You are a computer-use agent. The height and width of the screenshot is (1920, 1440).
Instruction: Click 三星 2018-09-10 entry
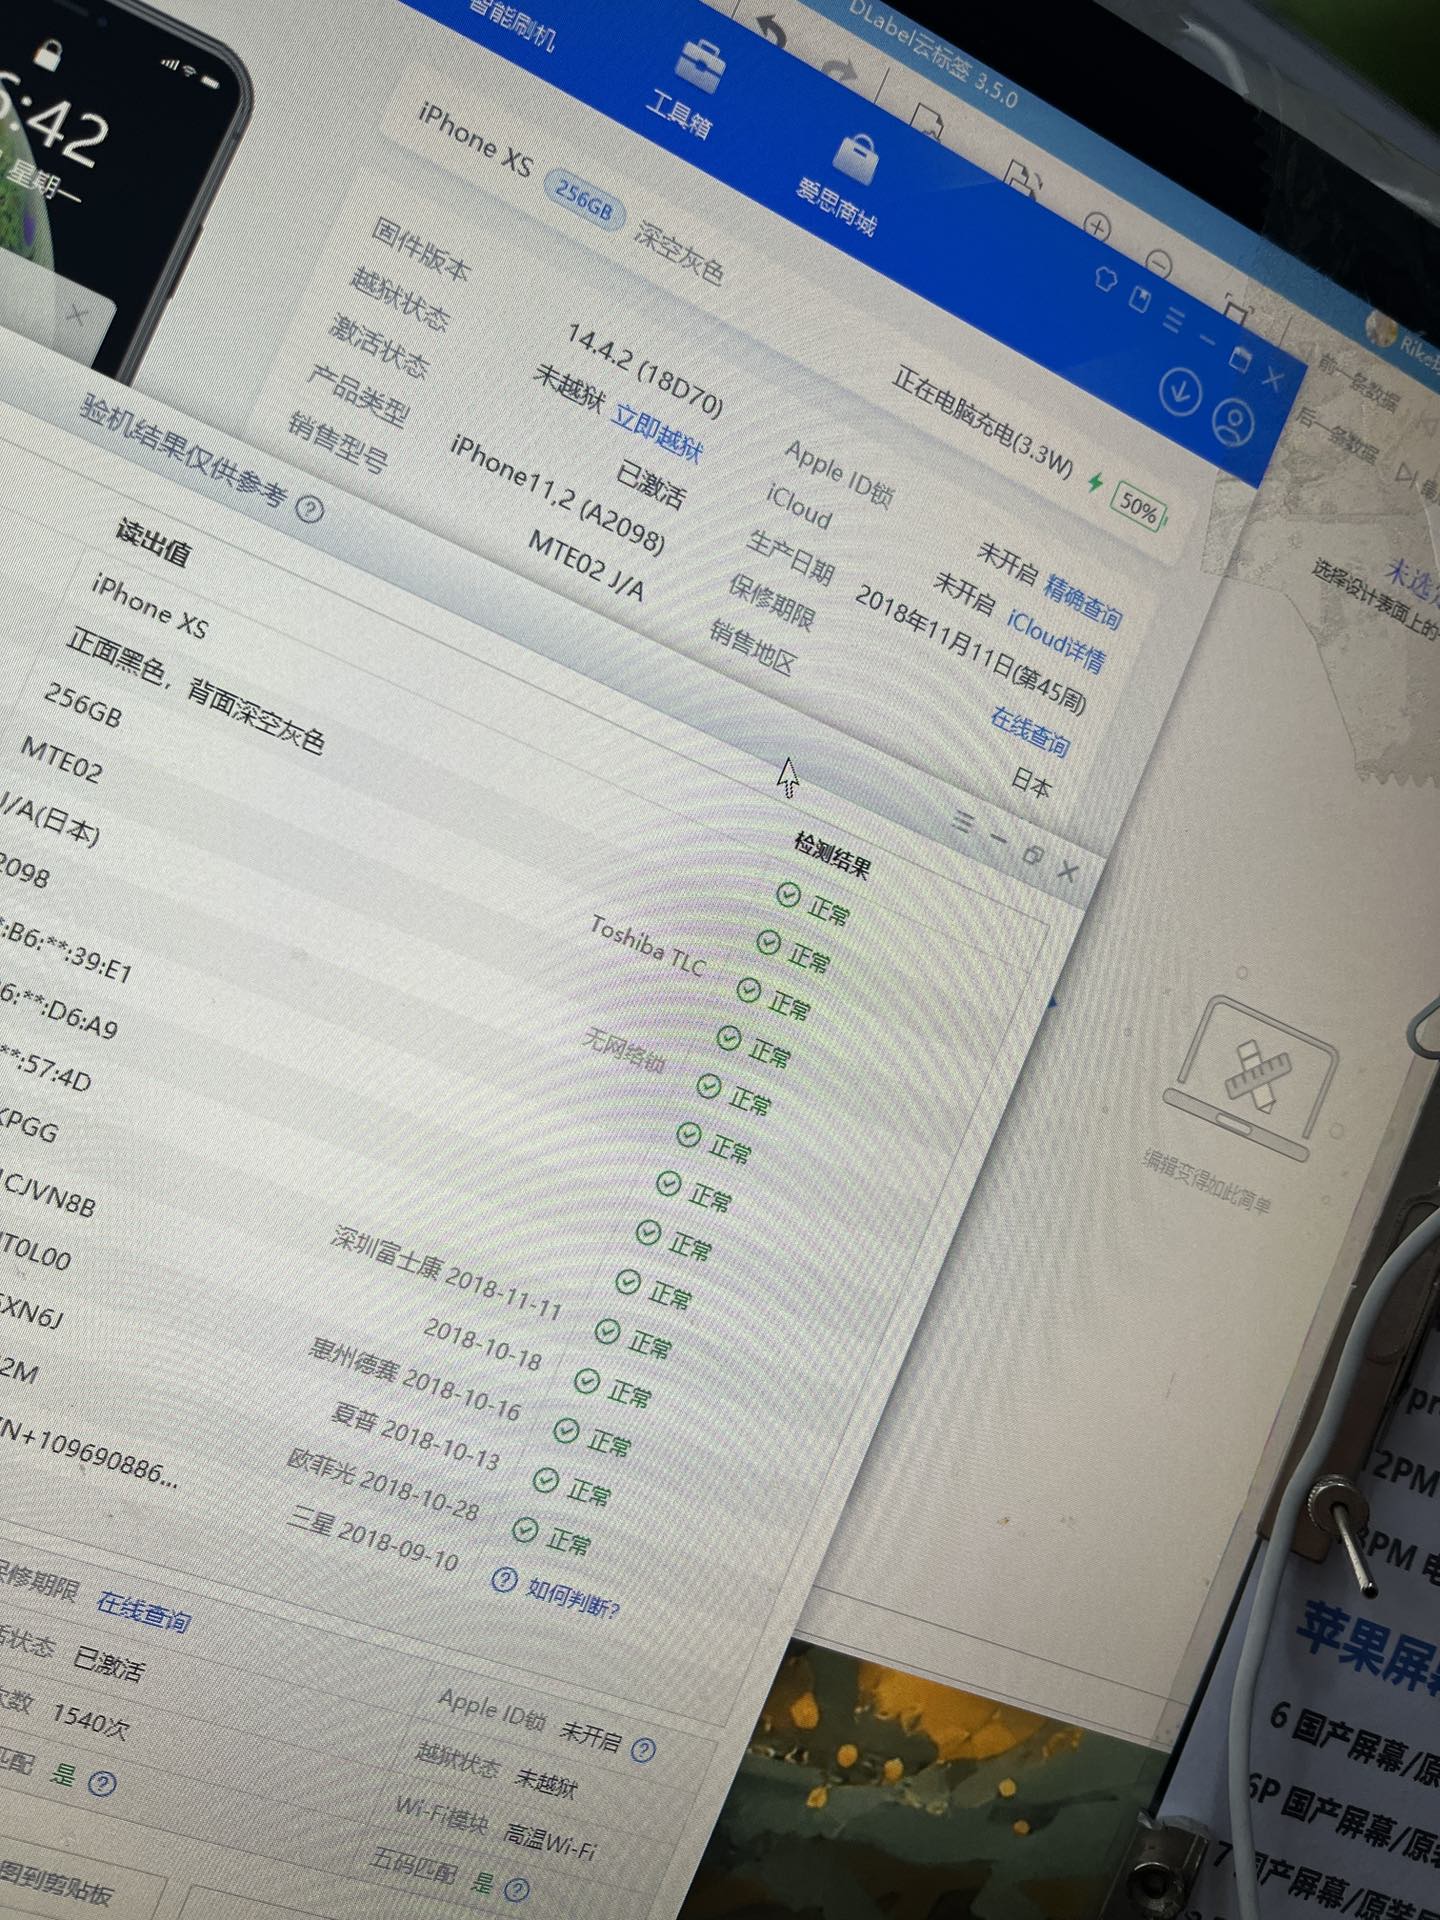point(372,1540)
